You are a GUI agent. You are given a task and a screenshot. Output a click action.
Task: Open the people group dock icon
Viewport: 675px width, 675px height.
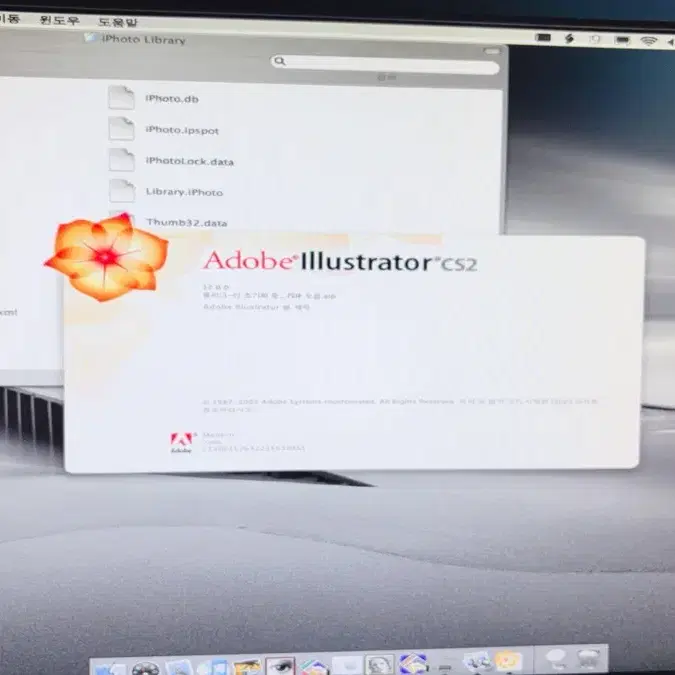pos(476,661)
